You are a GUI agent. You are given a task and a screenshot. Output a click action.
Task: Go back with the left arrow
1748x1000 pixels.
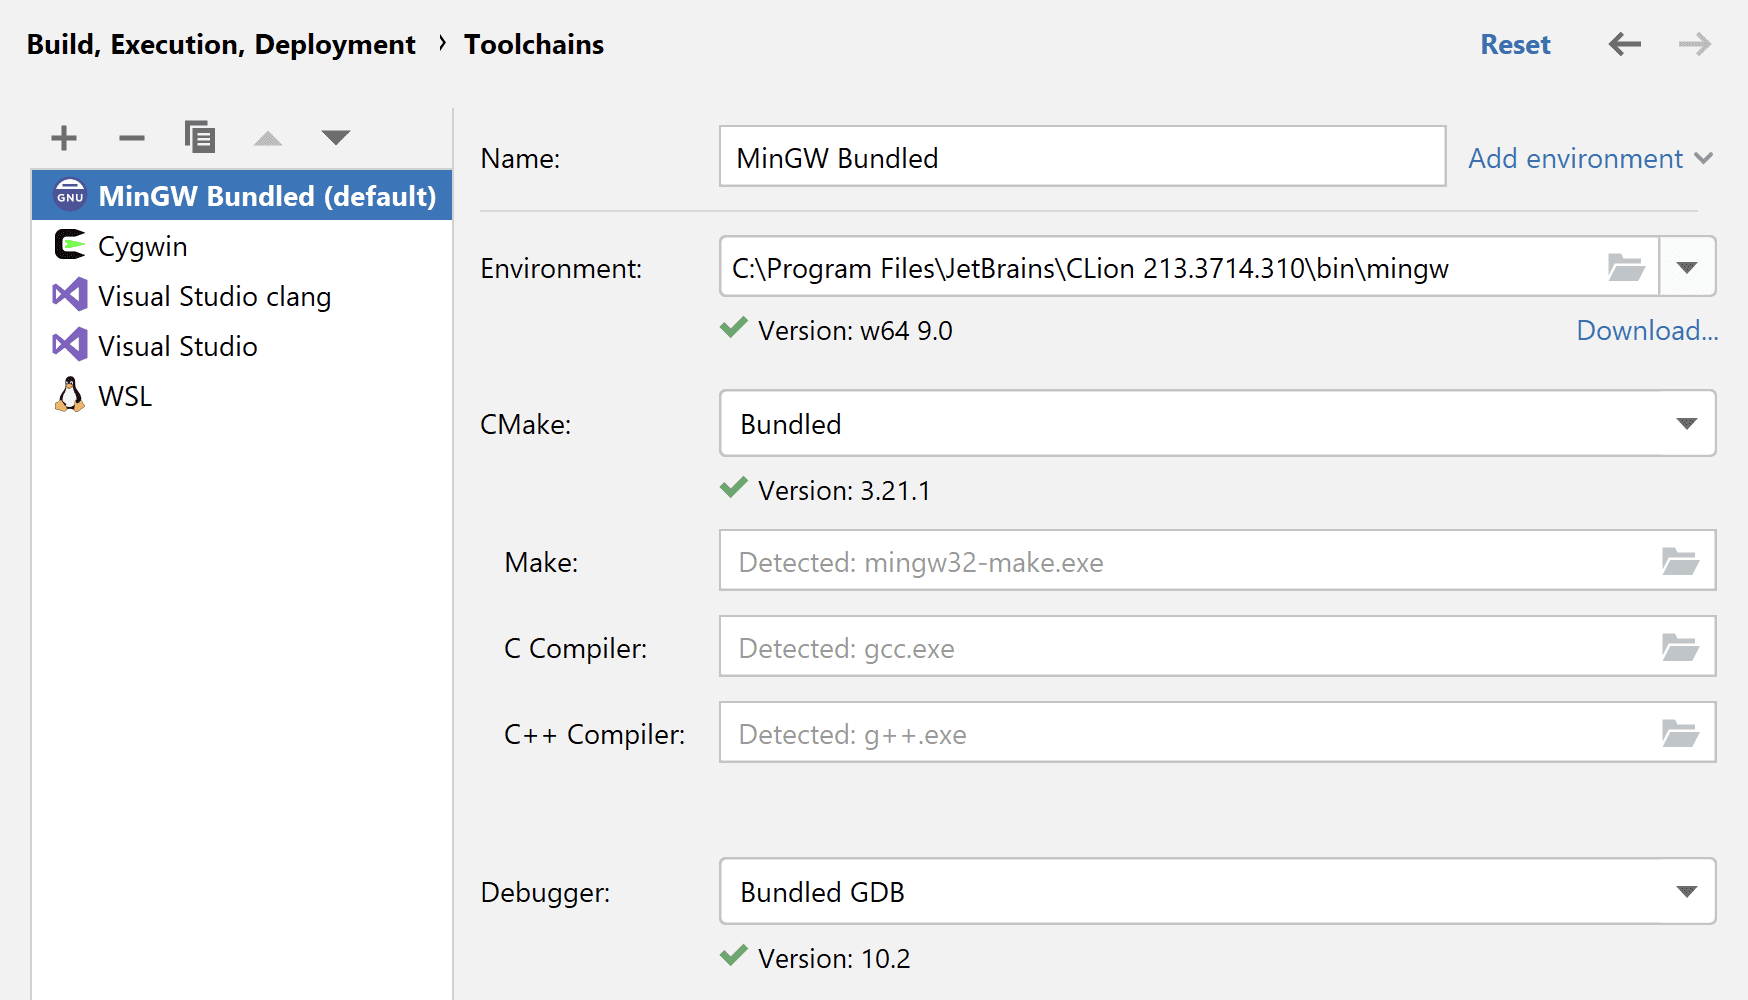[1625, 44]
